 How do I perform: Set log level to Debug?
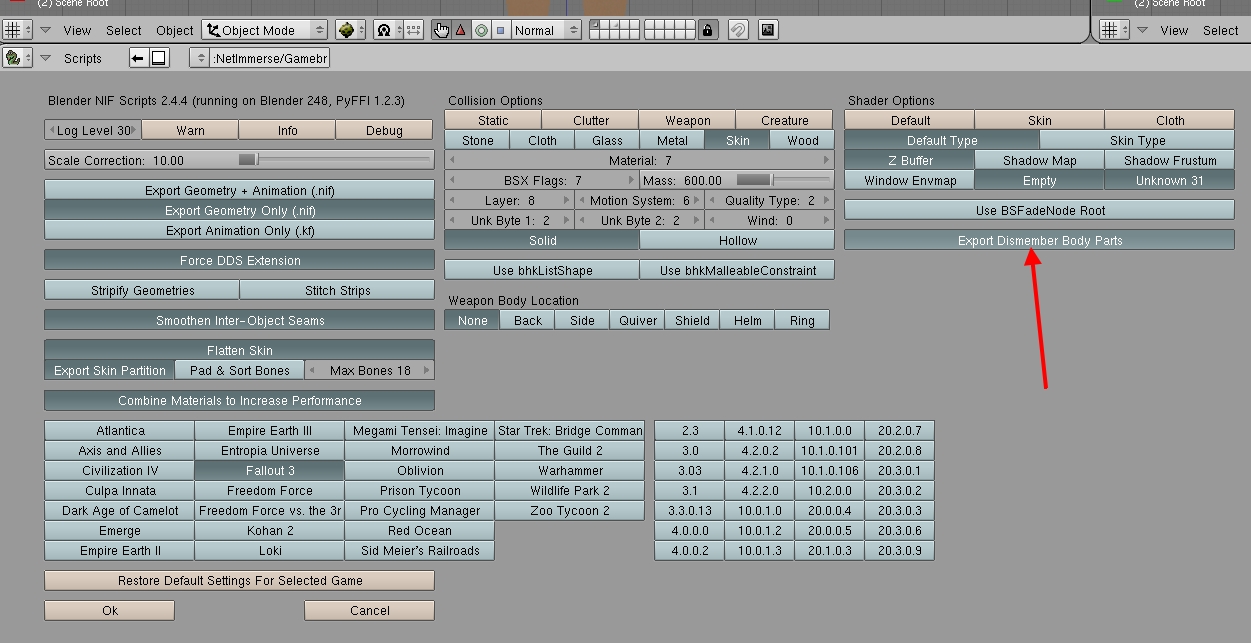(x=384, y=130)
